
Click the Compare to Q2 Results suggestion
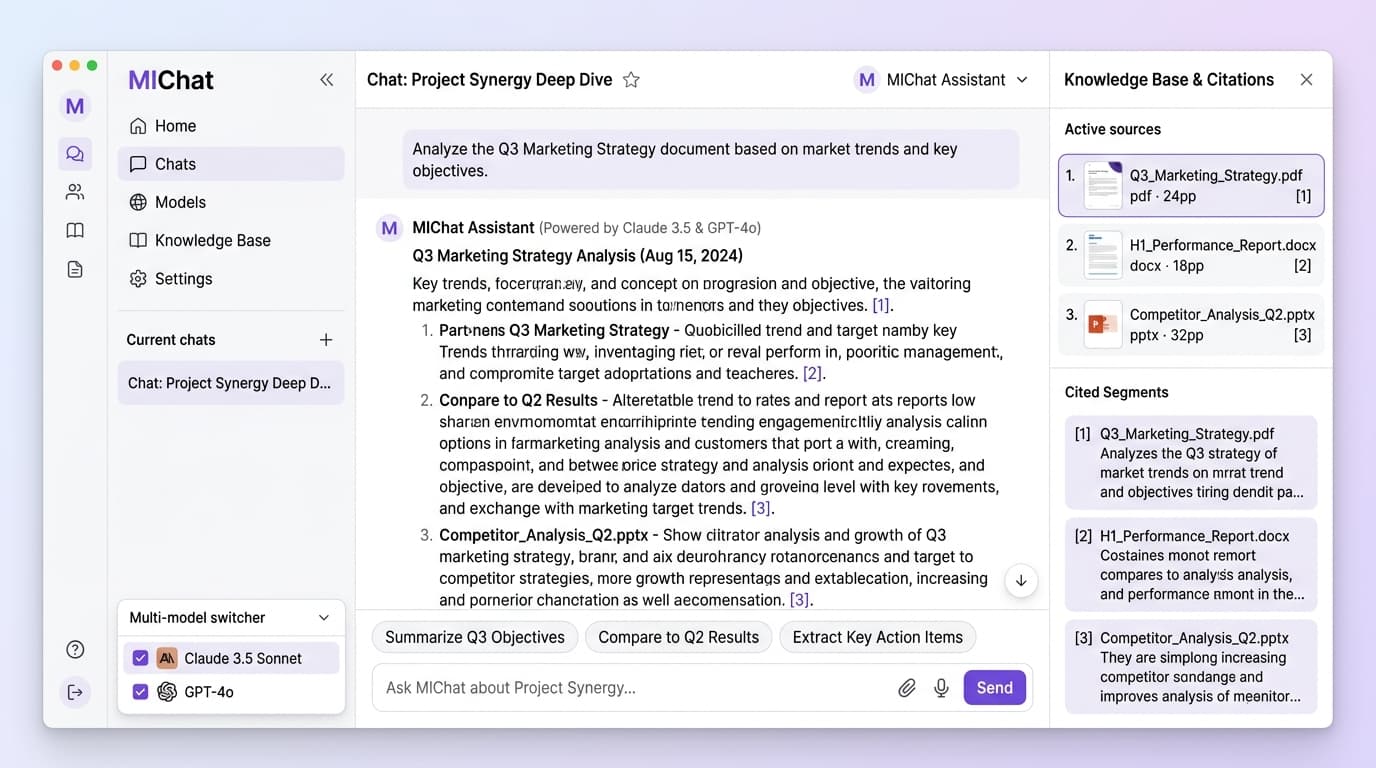pos(679,637)
